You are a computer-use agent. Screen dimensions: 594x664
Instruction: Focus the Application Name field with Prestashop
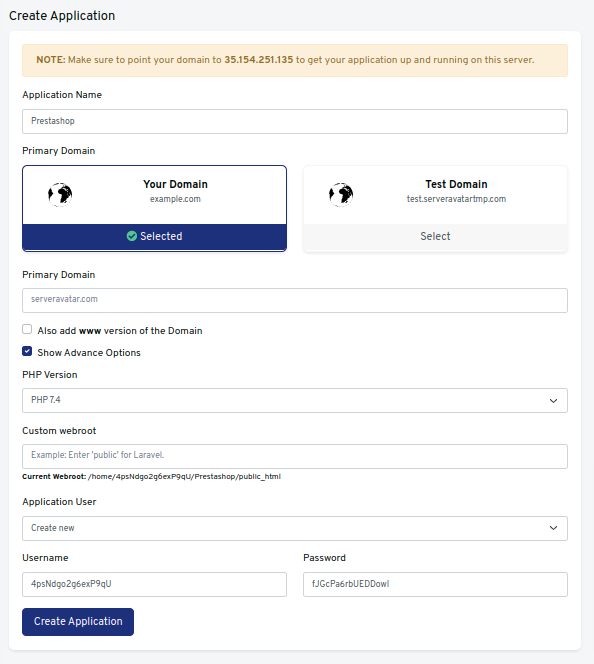[x=295, y=122]
